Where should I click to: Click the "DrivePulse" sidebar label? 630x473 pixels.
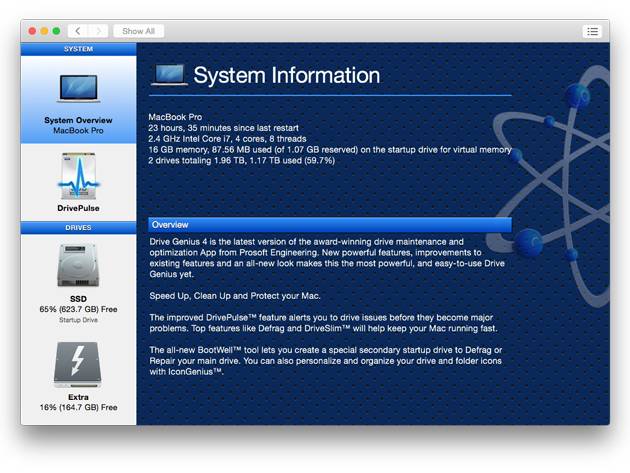(x=78, y=208)
